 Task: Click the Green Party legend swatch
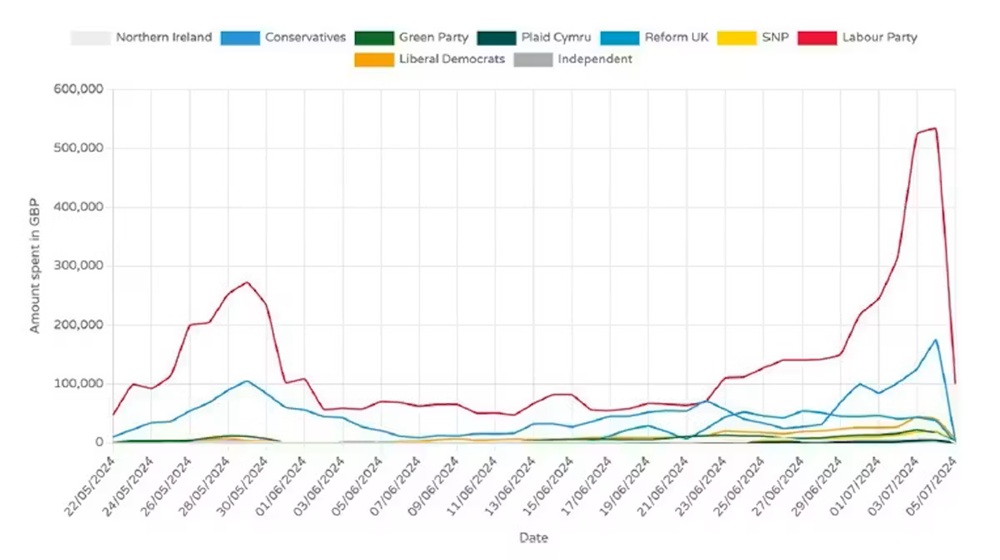click(372, 38)
